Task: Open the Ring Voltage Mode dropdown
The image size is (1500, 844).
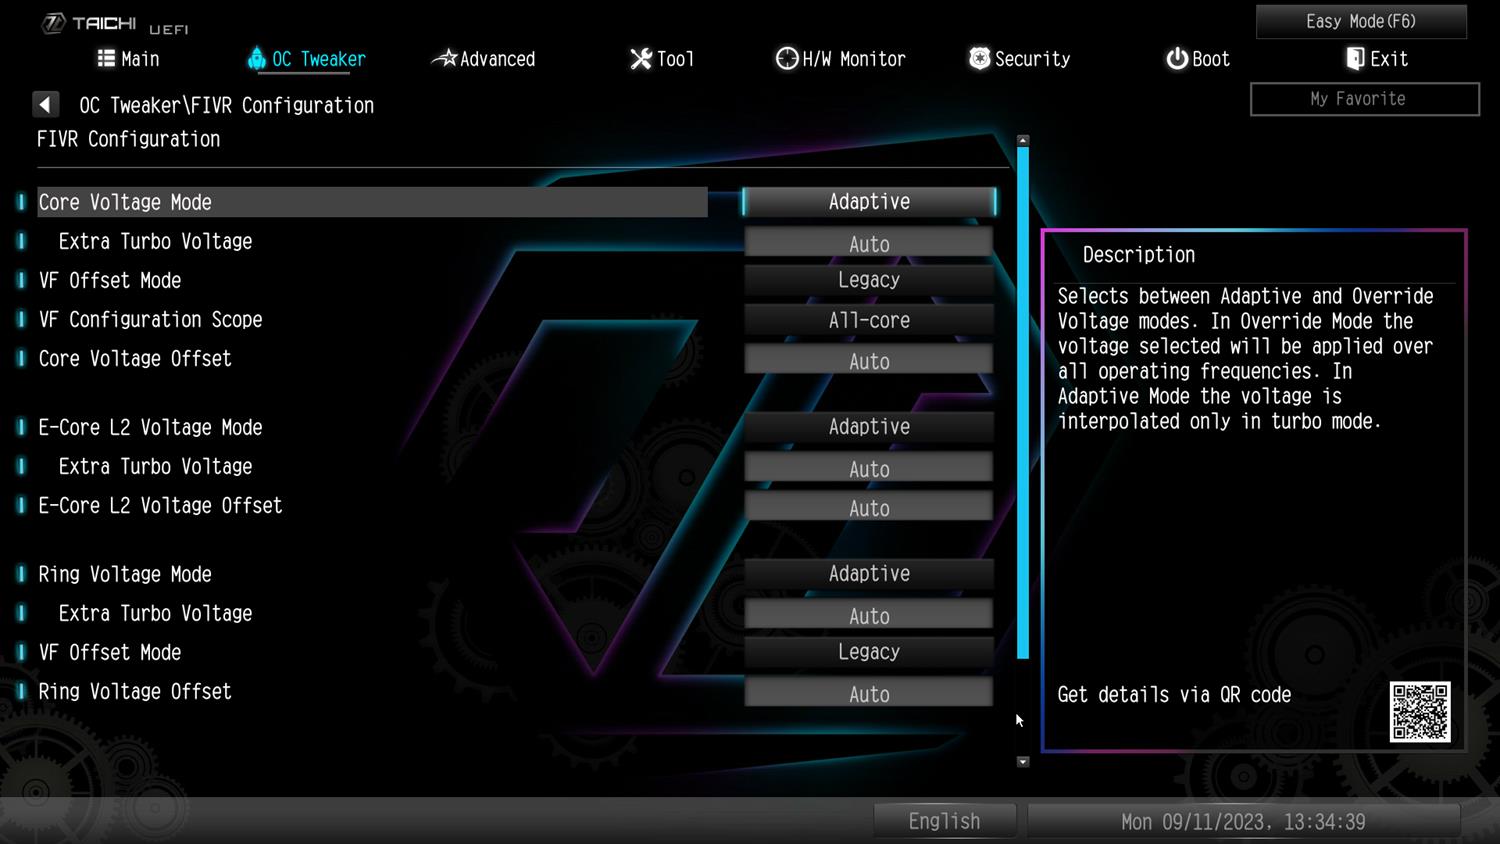Action: (x=869, y=574)
